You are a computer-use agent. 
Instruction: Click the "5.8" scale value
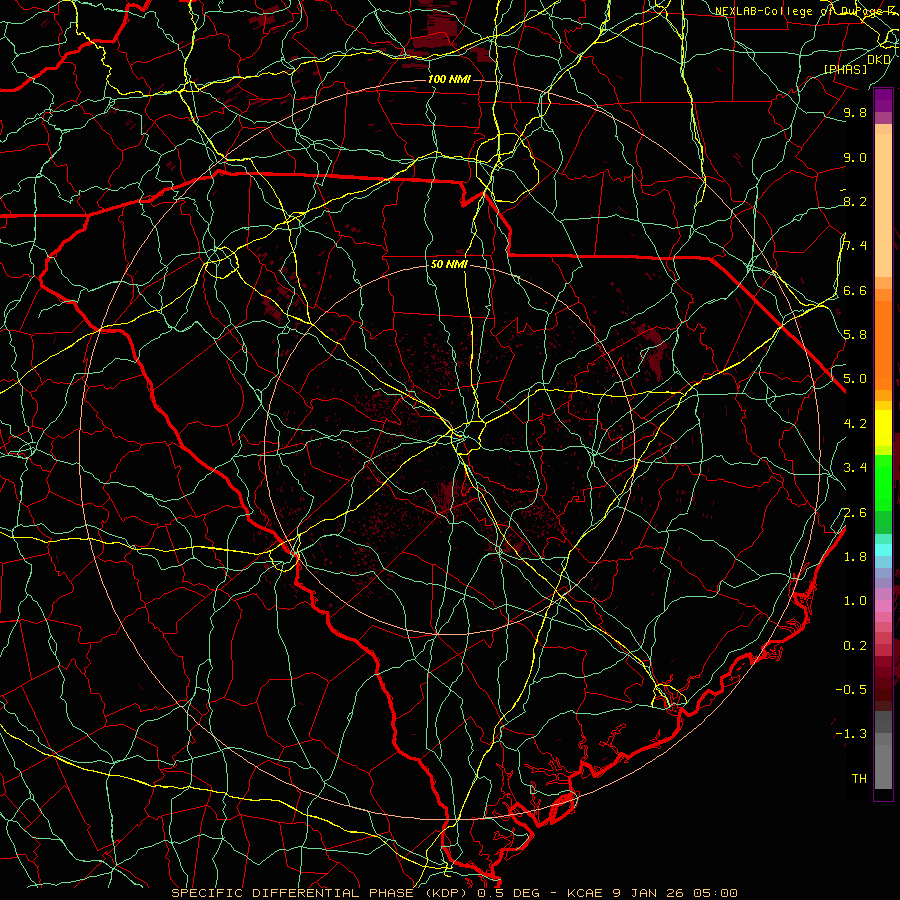[855, 335]
